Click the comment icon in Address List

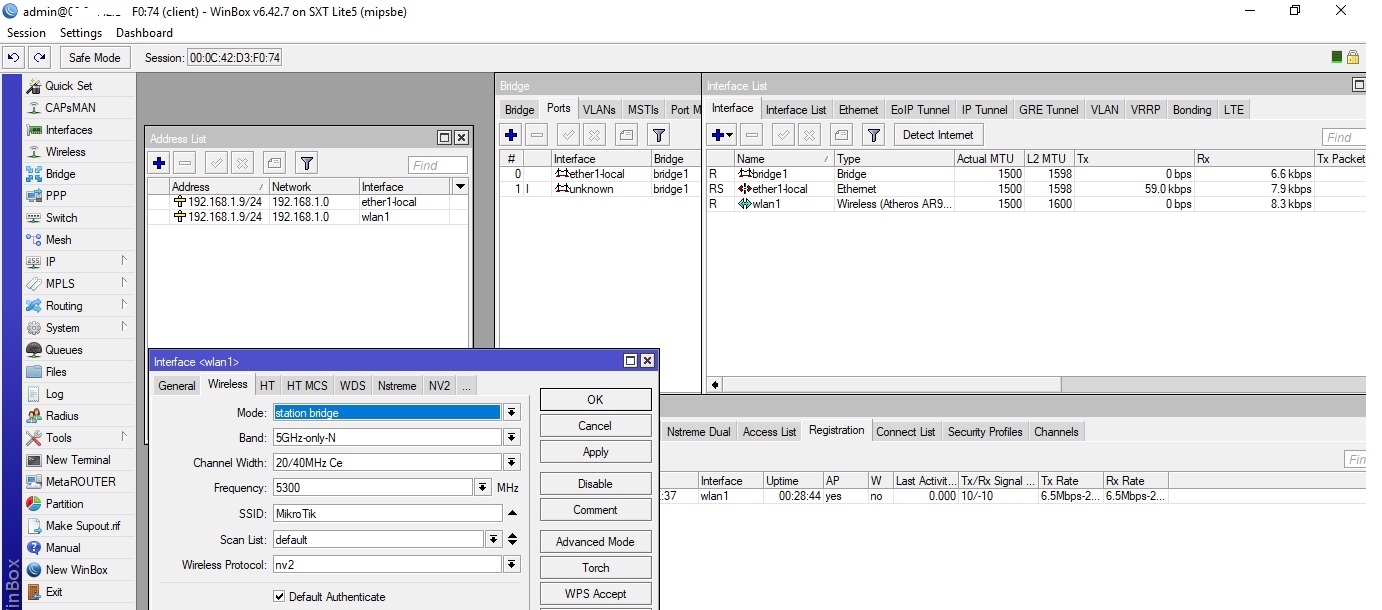click(275, 163)
